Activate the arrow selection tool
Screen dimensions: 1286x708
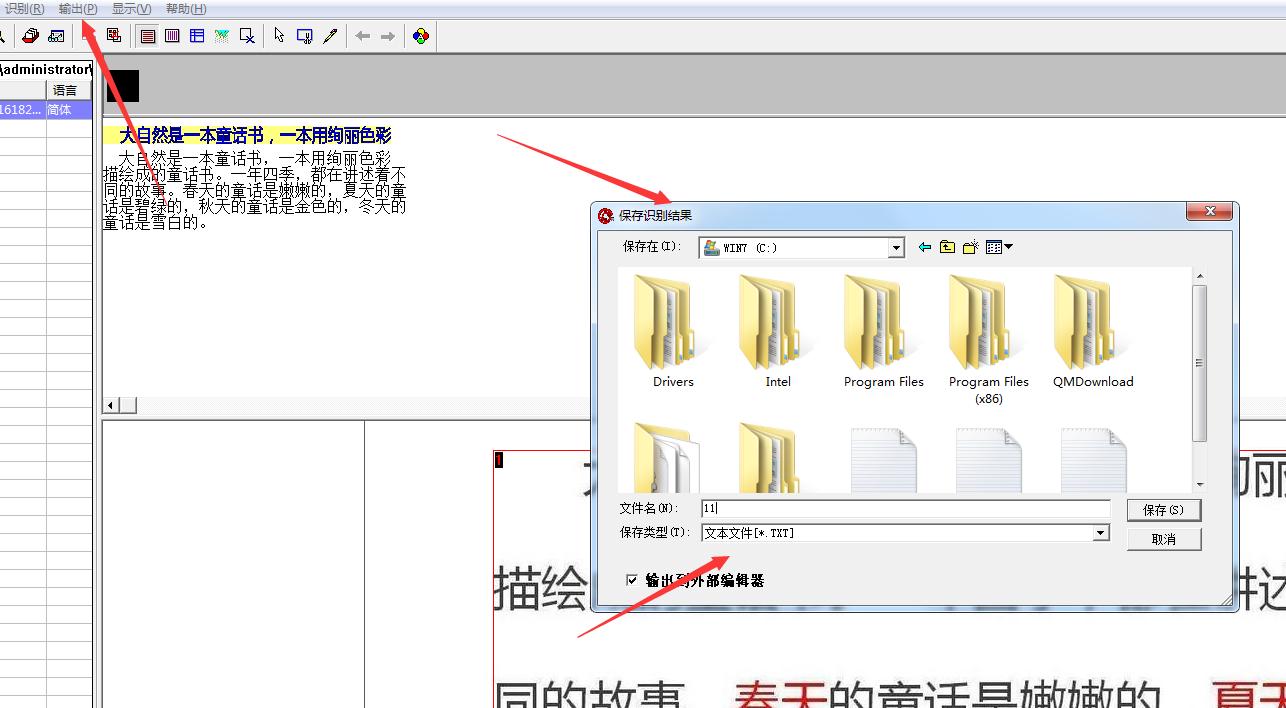[278, 35]
